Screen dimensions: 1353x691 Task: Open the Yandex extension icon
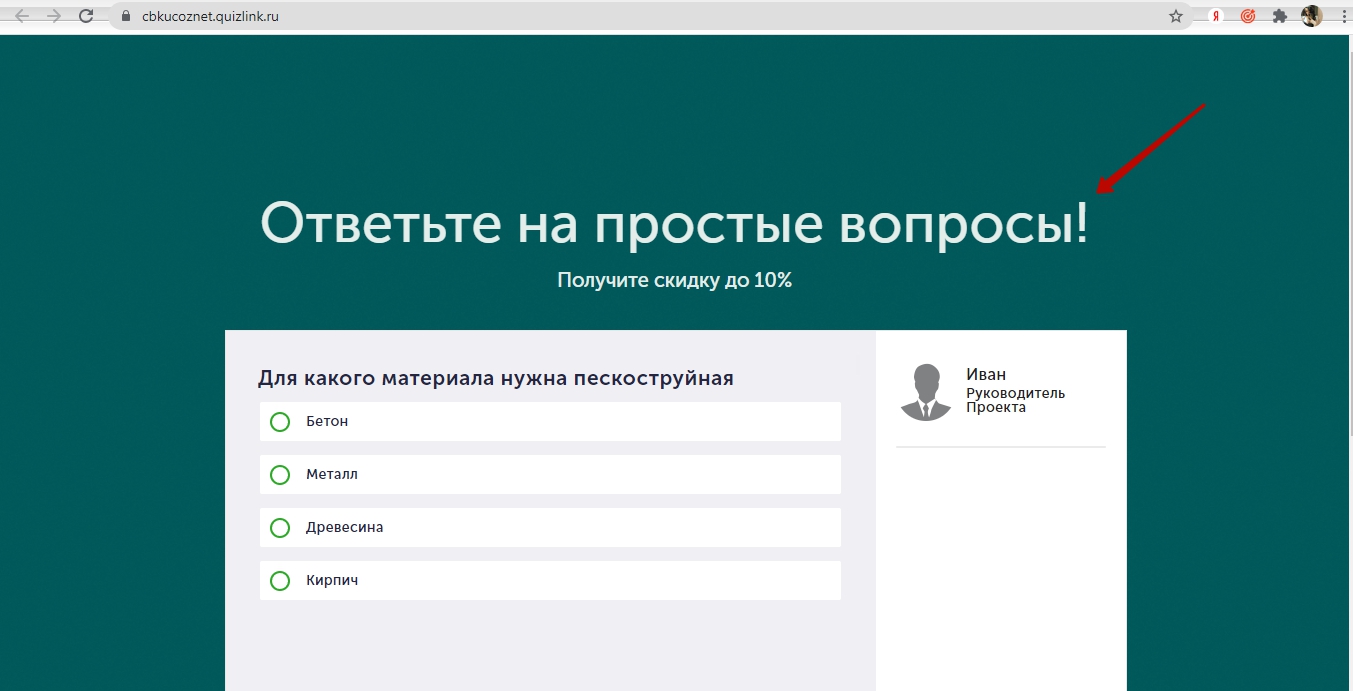point(1215,16)
